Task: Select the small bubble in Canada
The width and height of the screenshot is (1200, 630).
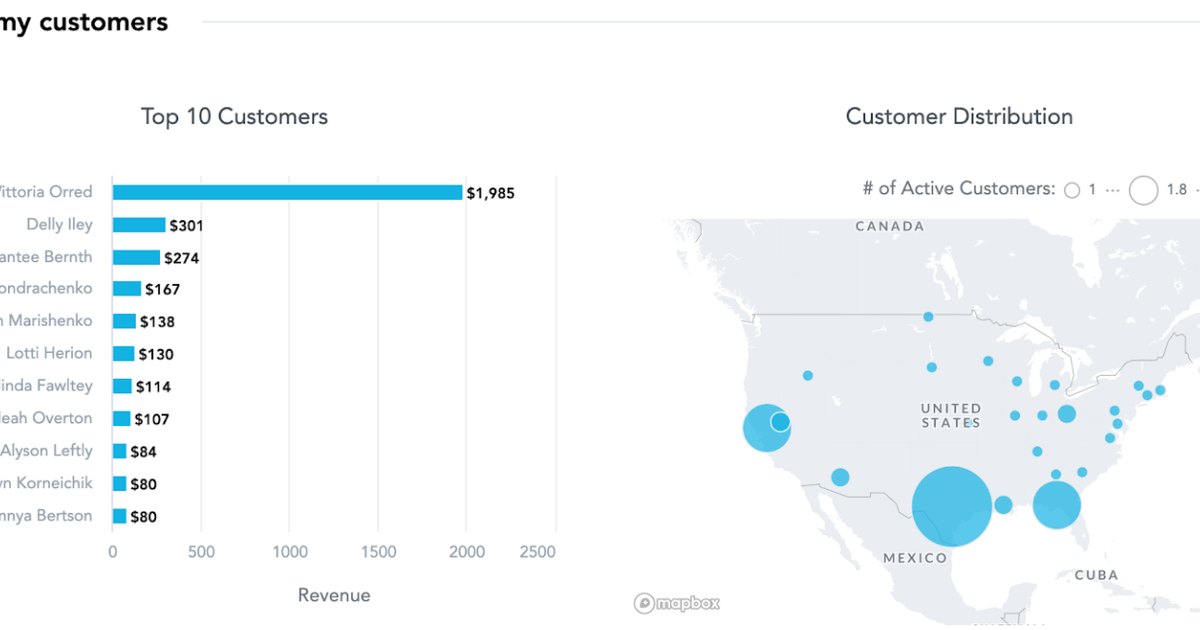Action: [x=927, y=316]
